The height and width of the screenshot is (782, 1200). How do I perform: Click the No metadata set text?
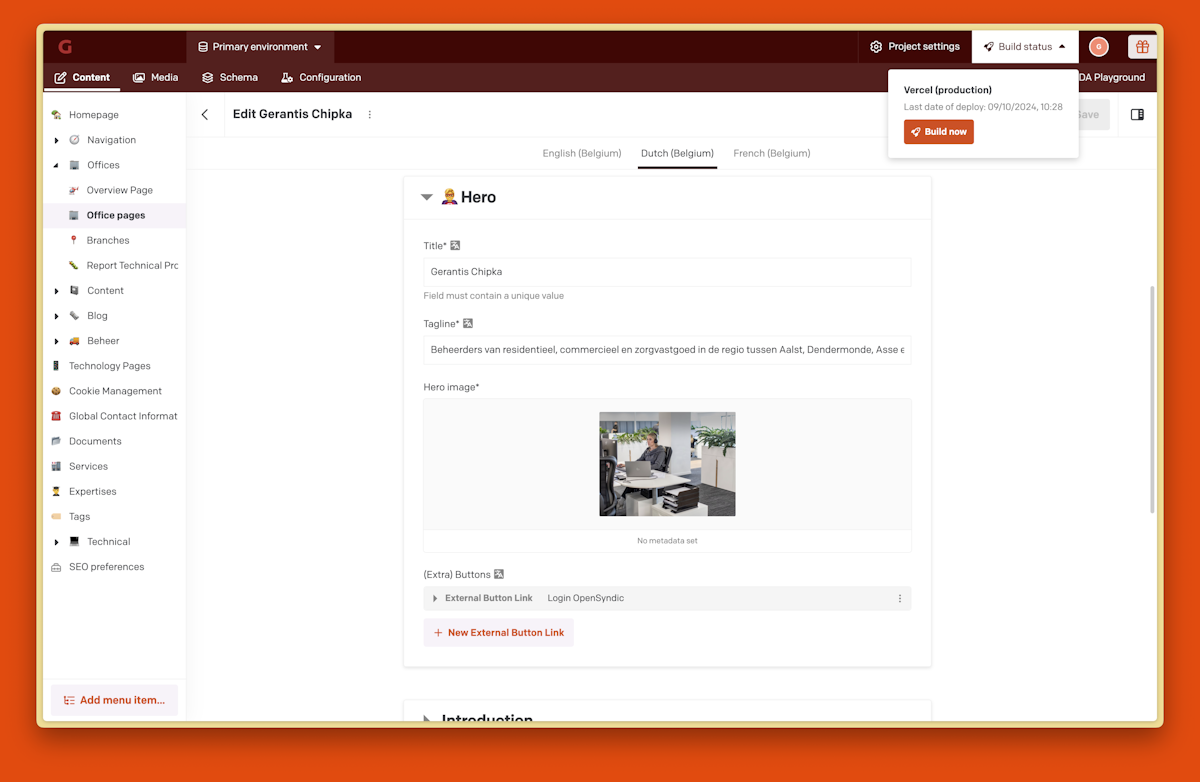(667, 541)
